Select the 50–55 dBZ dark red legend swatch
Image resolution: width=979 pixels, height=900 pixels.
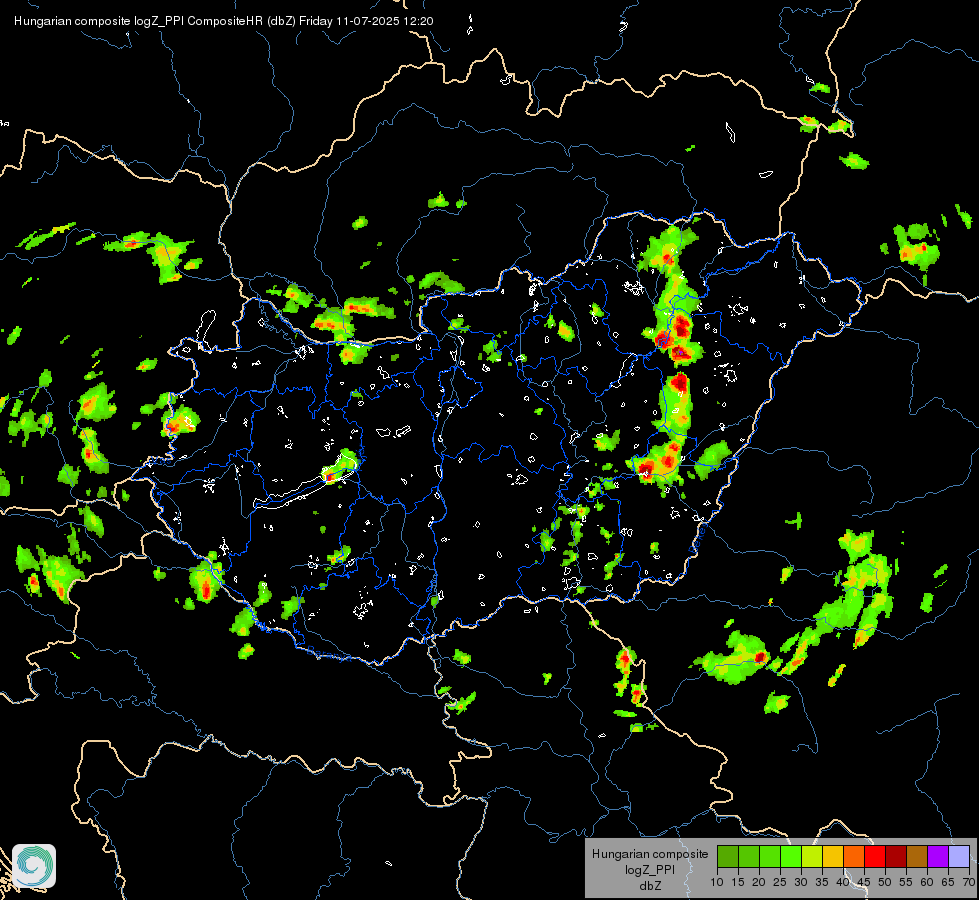[896, 856]
